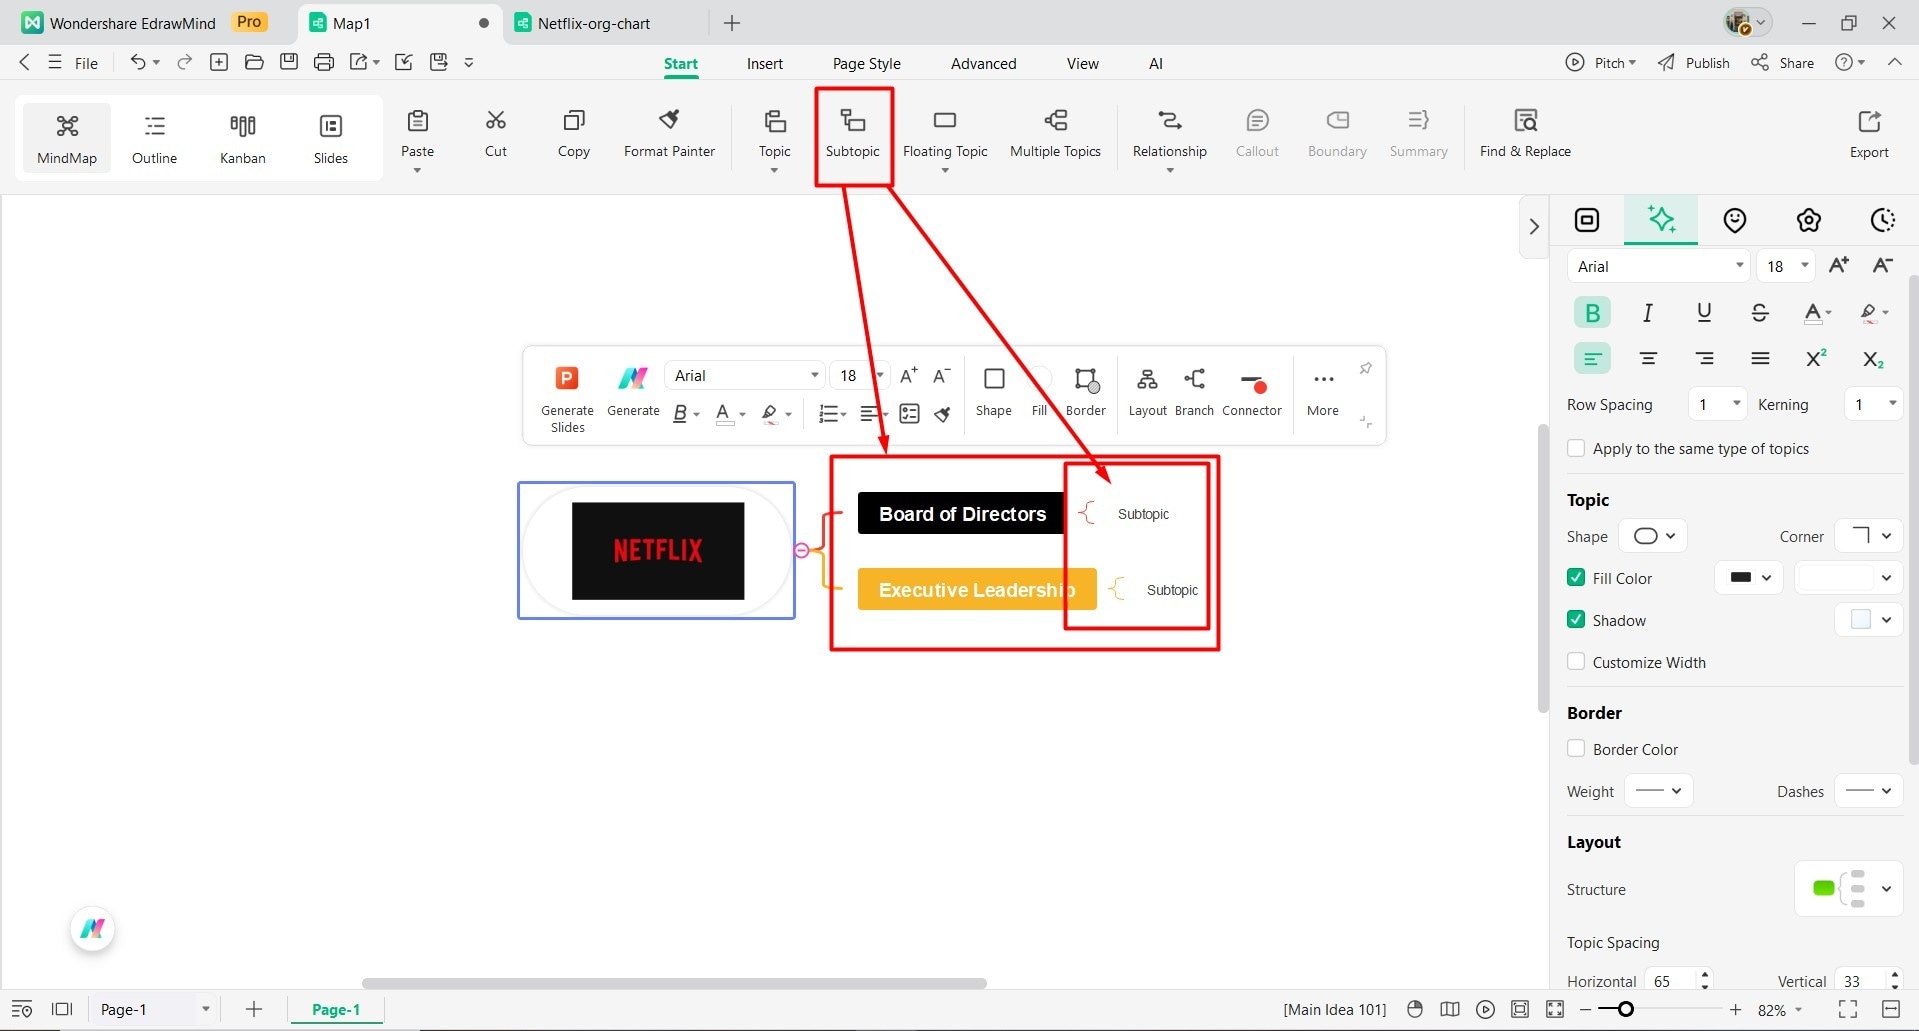The height and width of the screenshot is (1031, 1919).
Task: Click the Copy tool
Action: coord(574,134)
